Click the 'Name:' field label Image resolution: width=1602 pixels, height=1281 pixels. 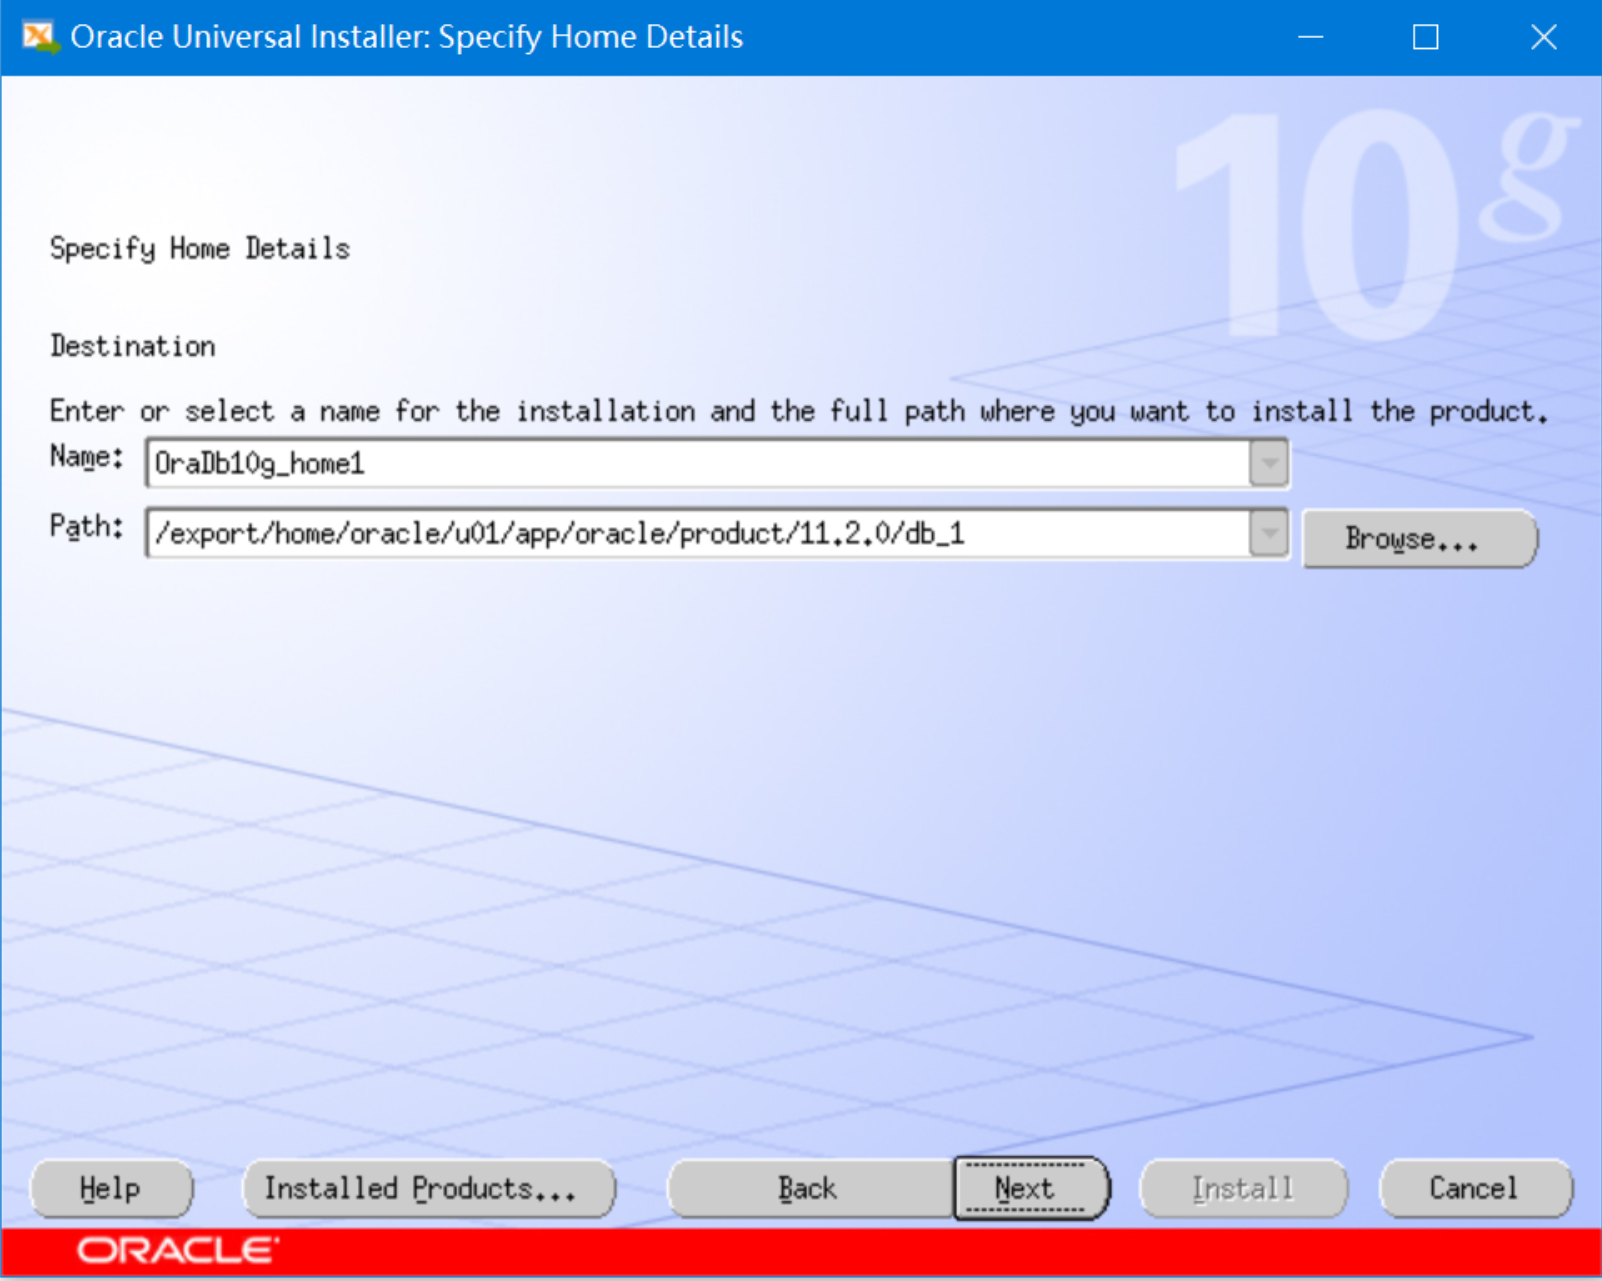tap(87, 457)
